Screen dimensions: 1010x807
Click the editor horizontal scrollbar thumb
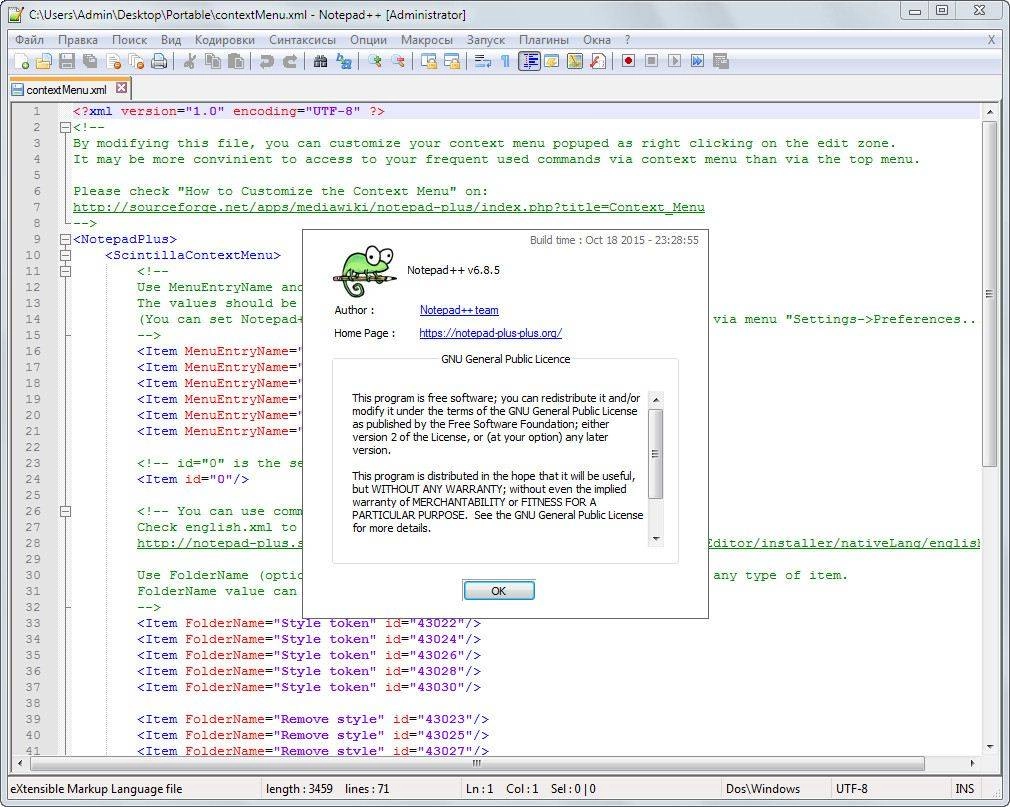[x=477, y=763]
